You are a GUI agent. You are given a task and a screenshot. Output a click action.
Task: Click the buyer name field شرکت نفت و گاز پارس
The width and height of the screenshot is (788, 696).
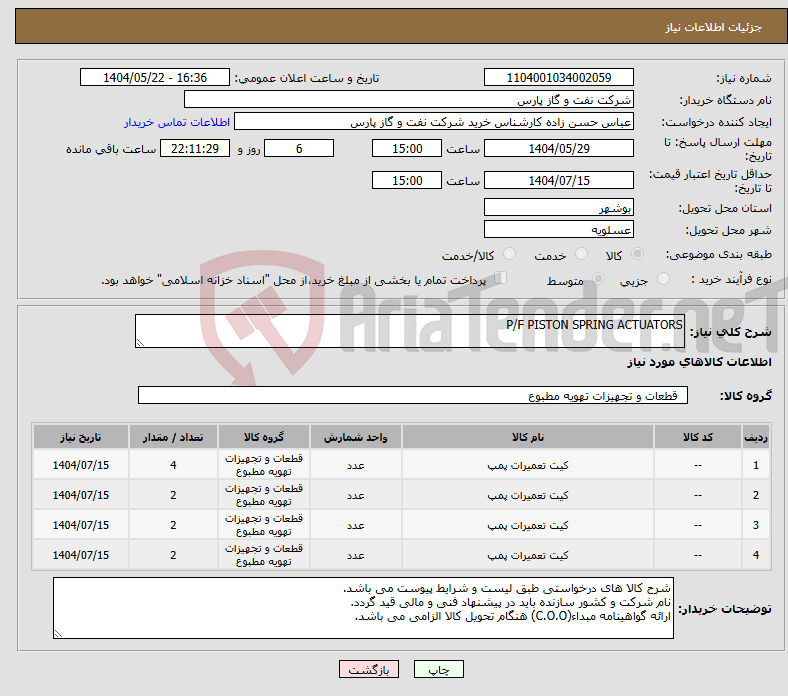pos(409,100)
